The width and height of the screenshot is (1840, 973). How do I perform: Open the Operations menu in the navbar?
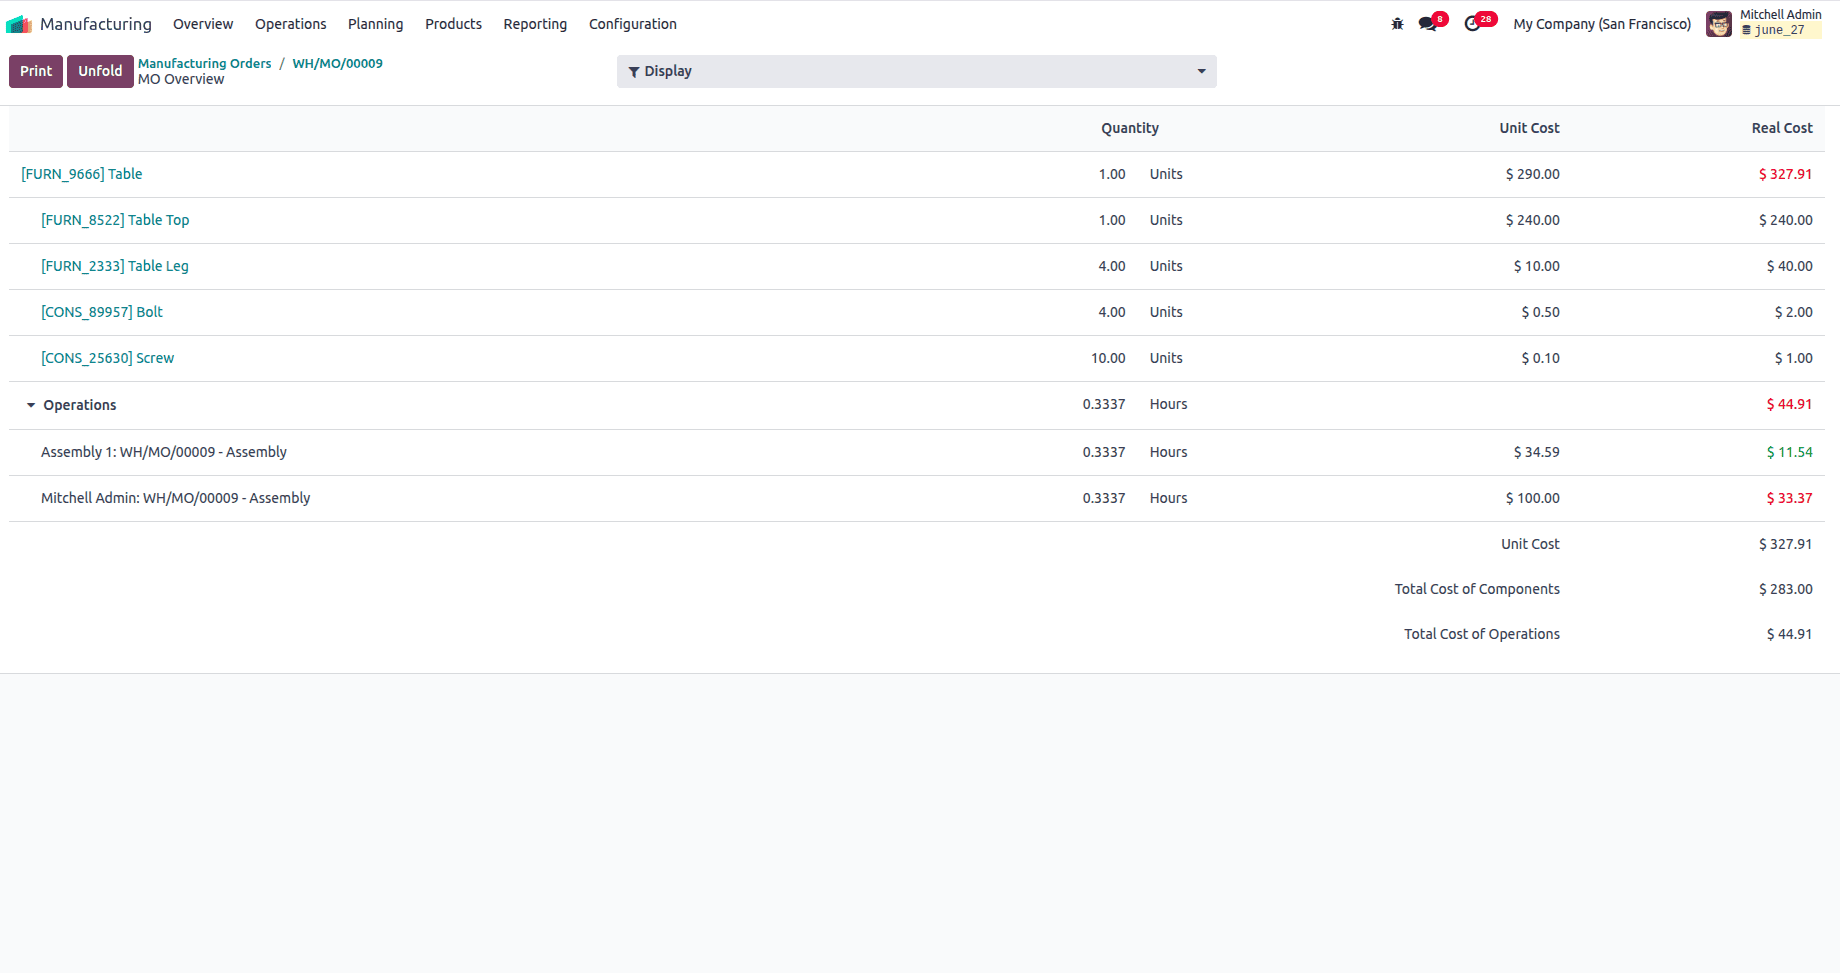[x=290, y=24]
